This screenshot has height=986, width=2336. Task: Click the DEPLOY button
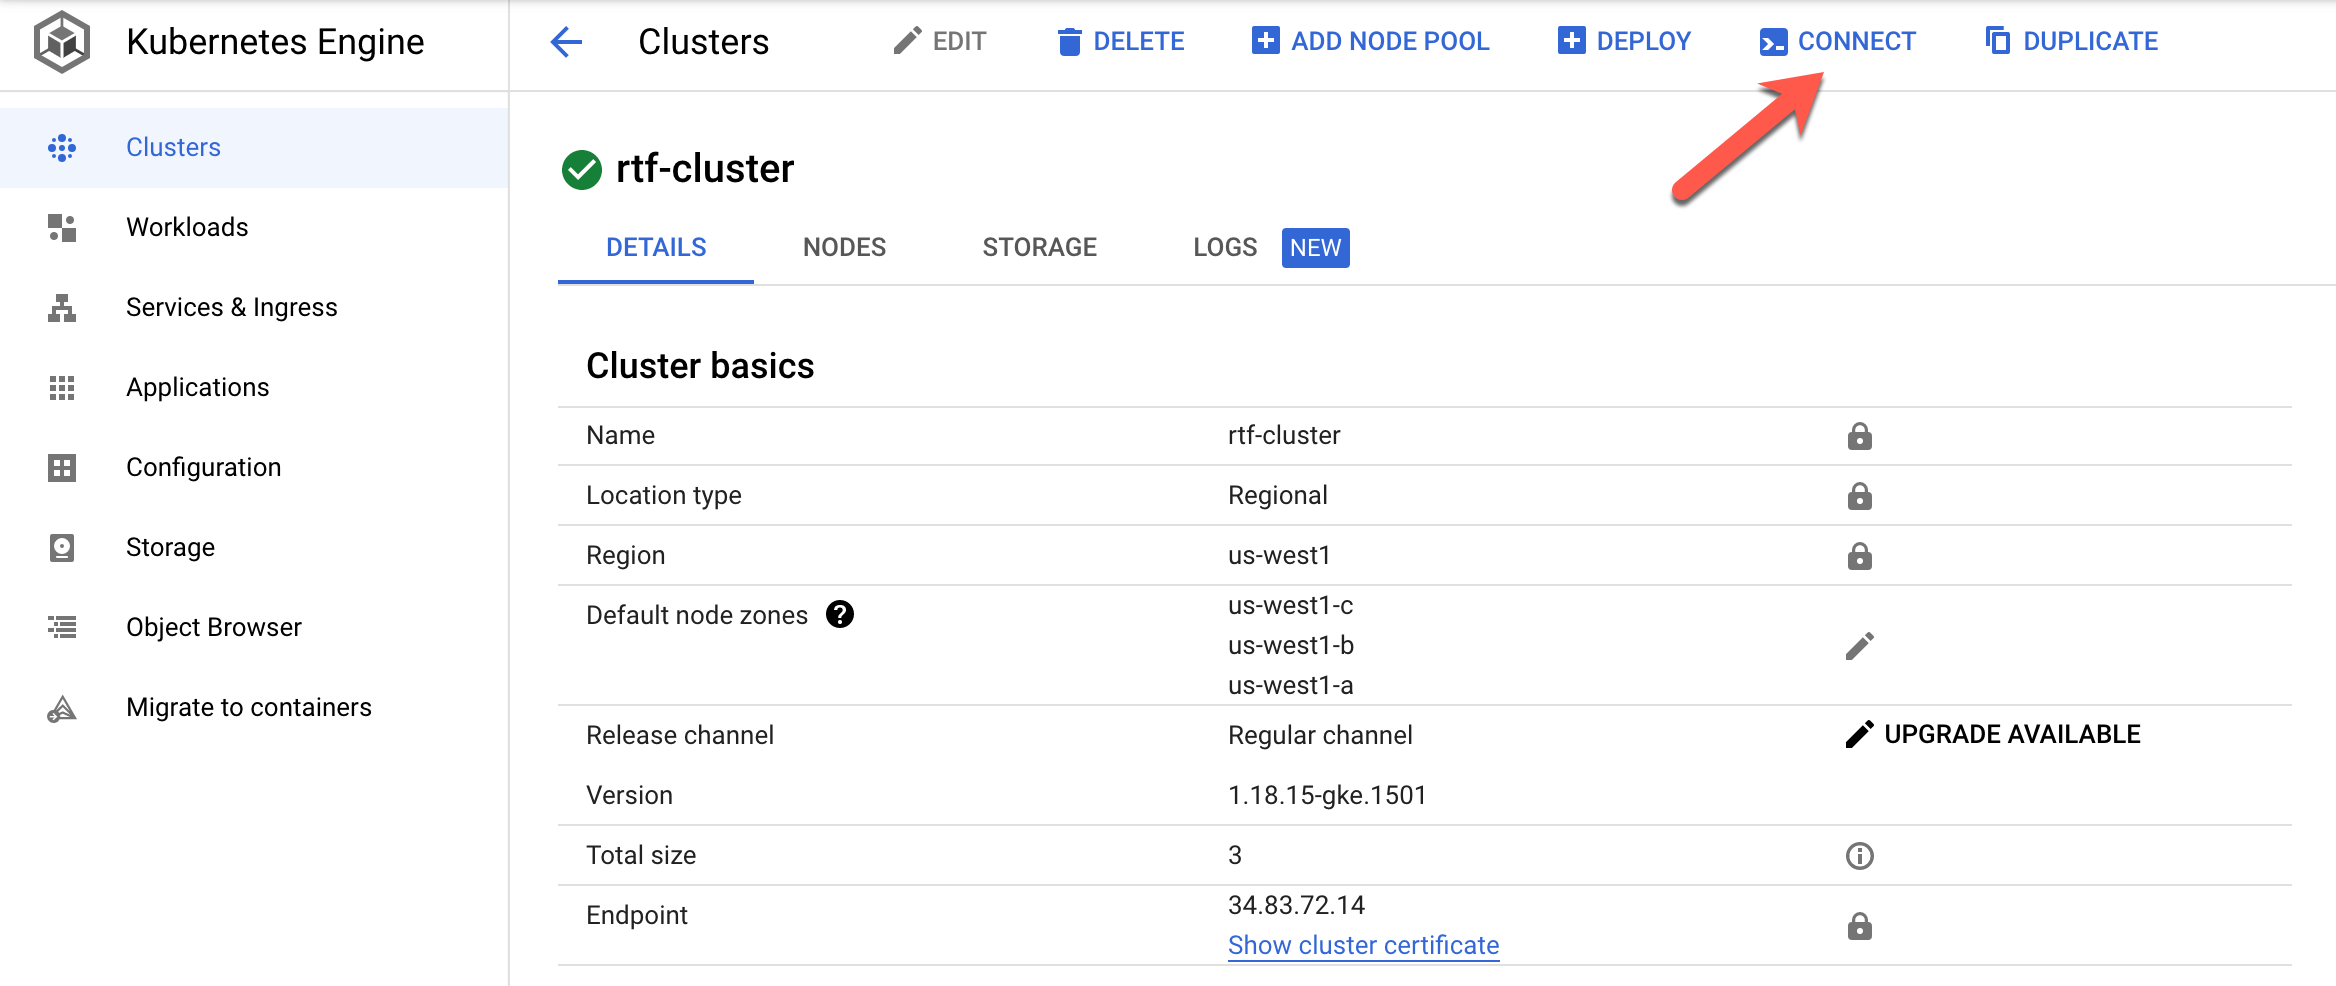click(x=1624, y=41)
